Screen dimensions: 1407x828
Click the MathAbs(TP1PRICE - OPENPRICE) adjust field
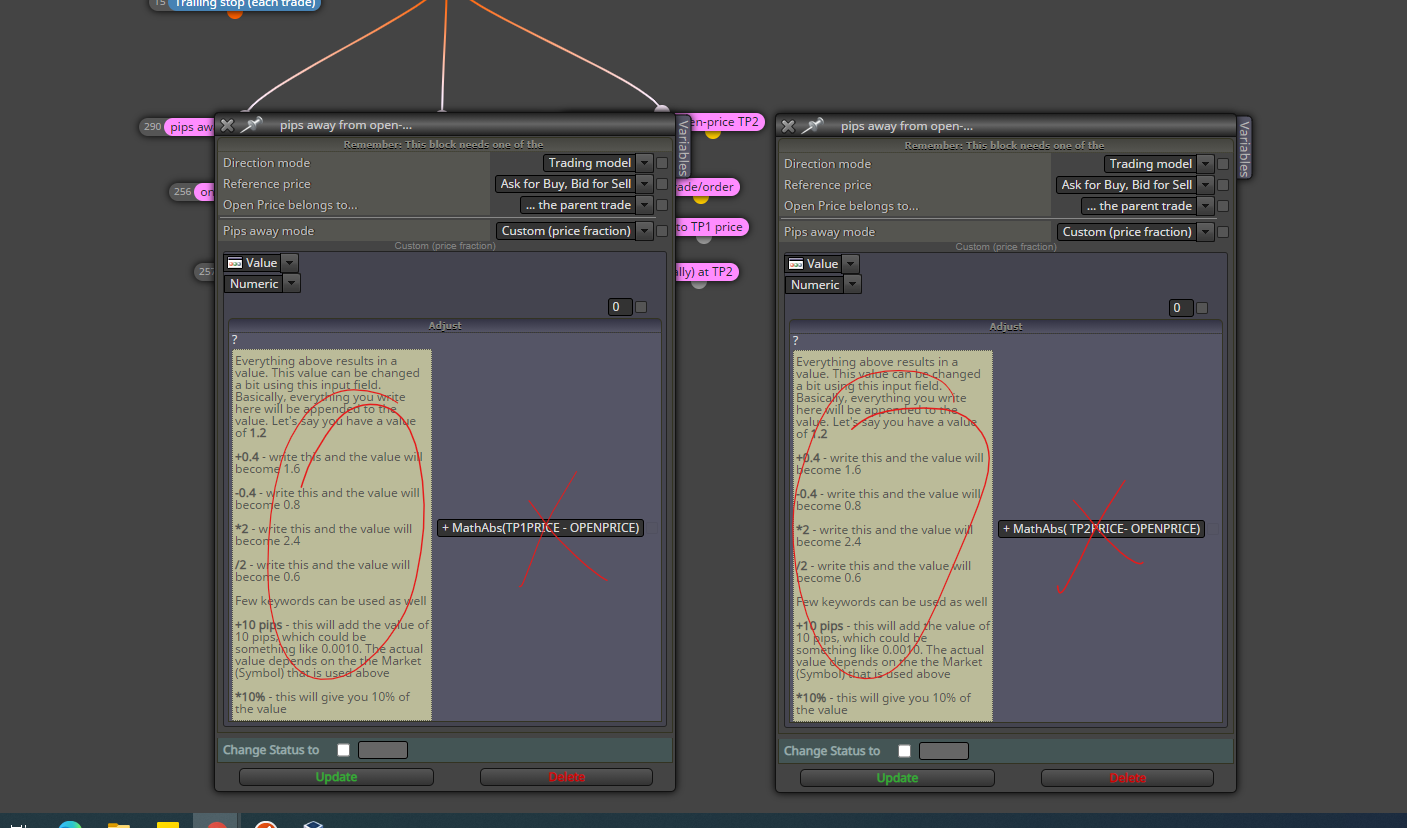(x=540, y=528)
